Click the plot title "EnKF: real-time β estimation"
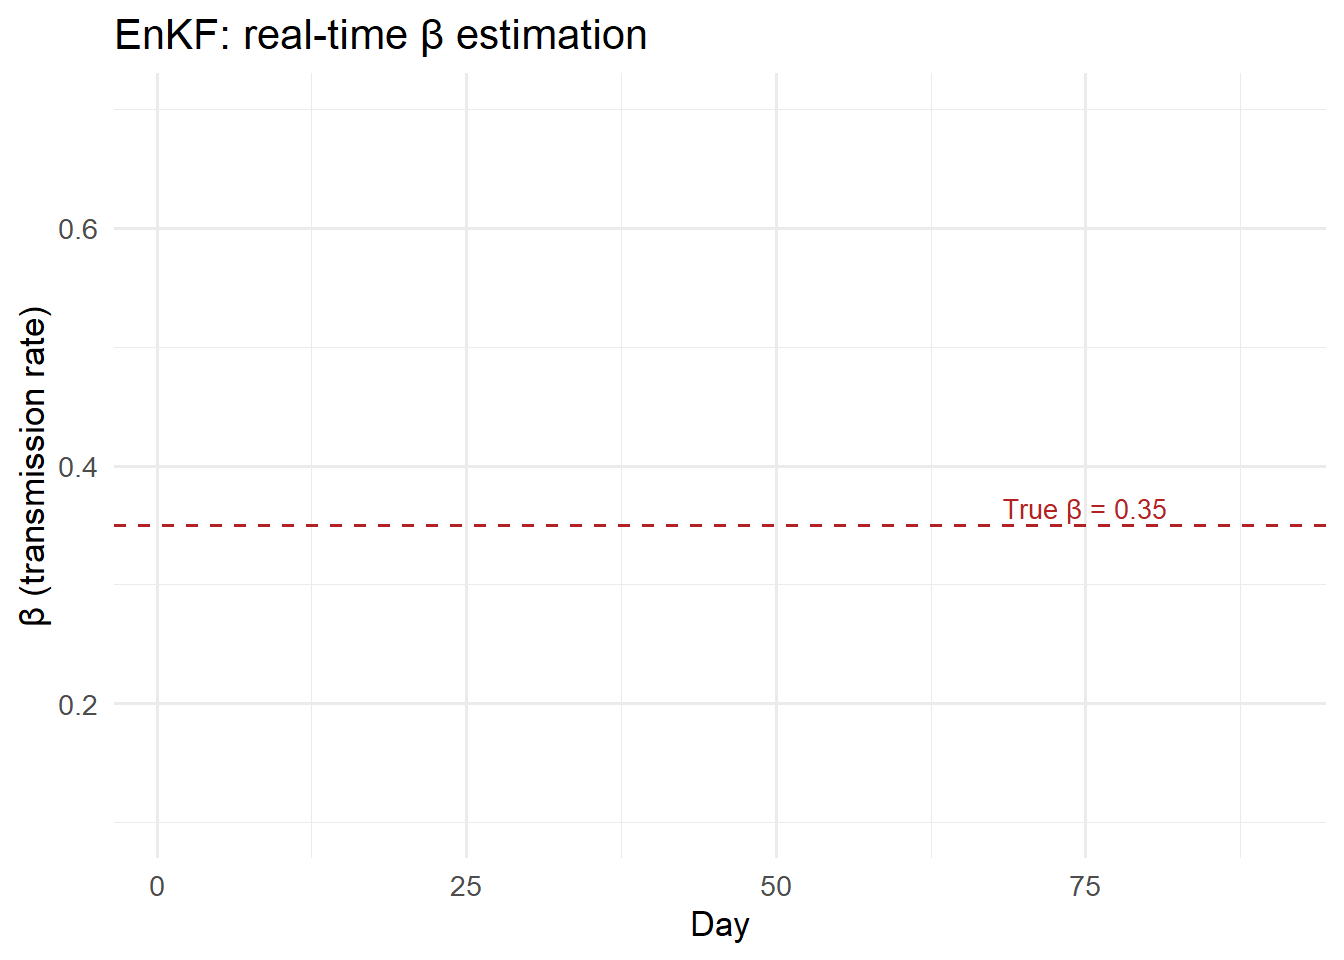This screenshot has height=960, width=1344. pyautogui.click(x=381, y=36)
